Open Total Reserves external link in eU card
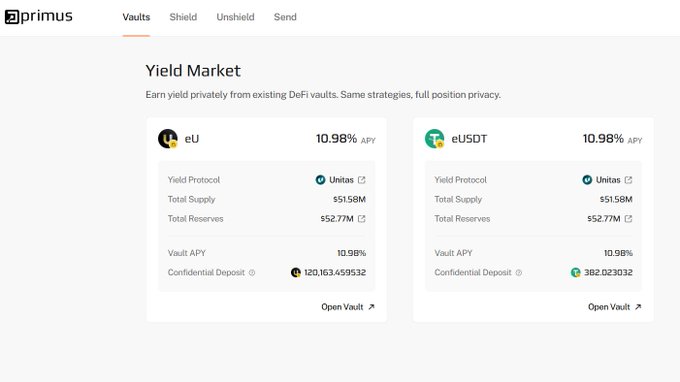680x382 pixels. coord(362,219)
